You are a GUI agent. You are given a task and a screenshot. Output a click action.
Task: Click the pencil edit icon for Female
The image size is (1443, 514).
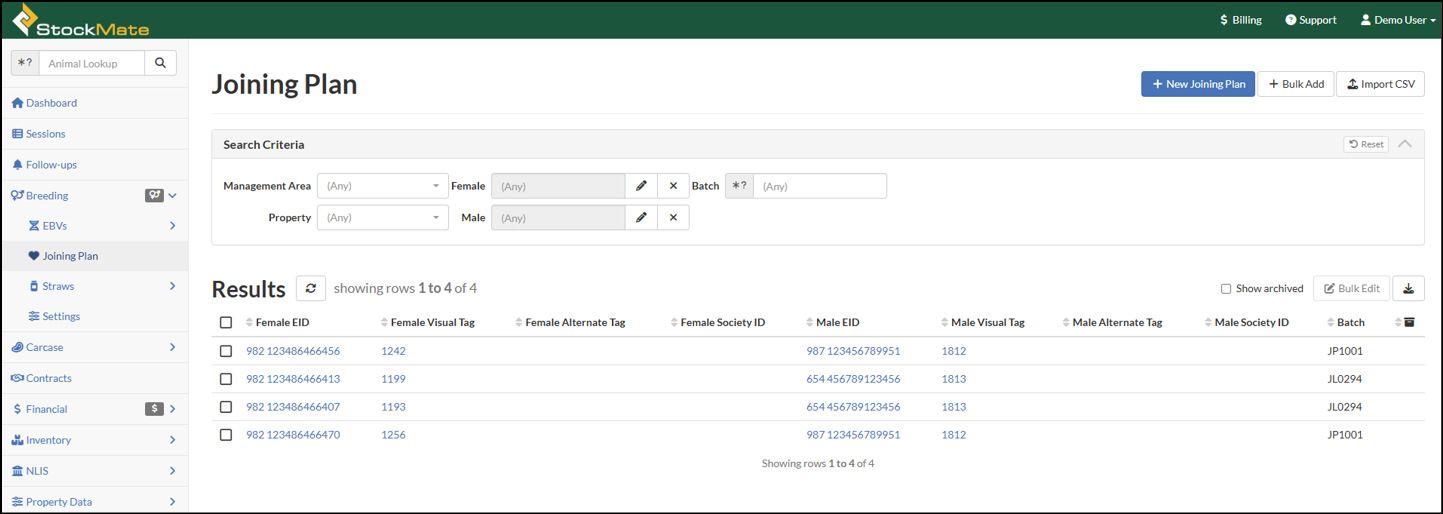click(x=641, y=186)
